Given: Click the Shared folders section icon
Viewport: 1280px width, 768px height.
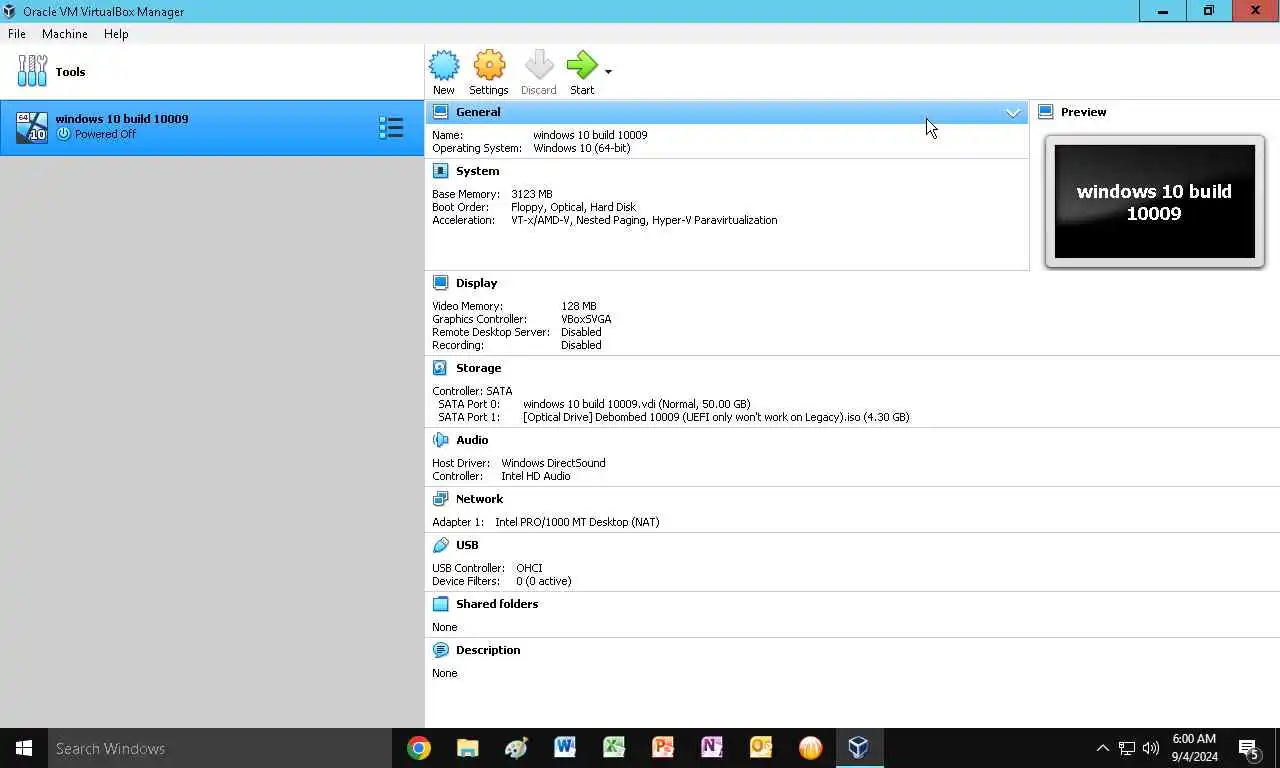Looking at the screenshot, I should [441, 604].
